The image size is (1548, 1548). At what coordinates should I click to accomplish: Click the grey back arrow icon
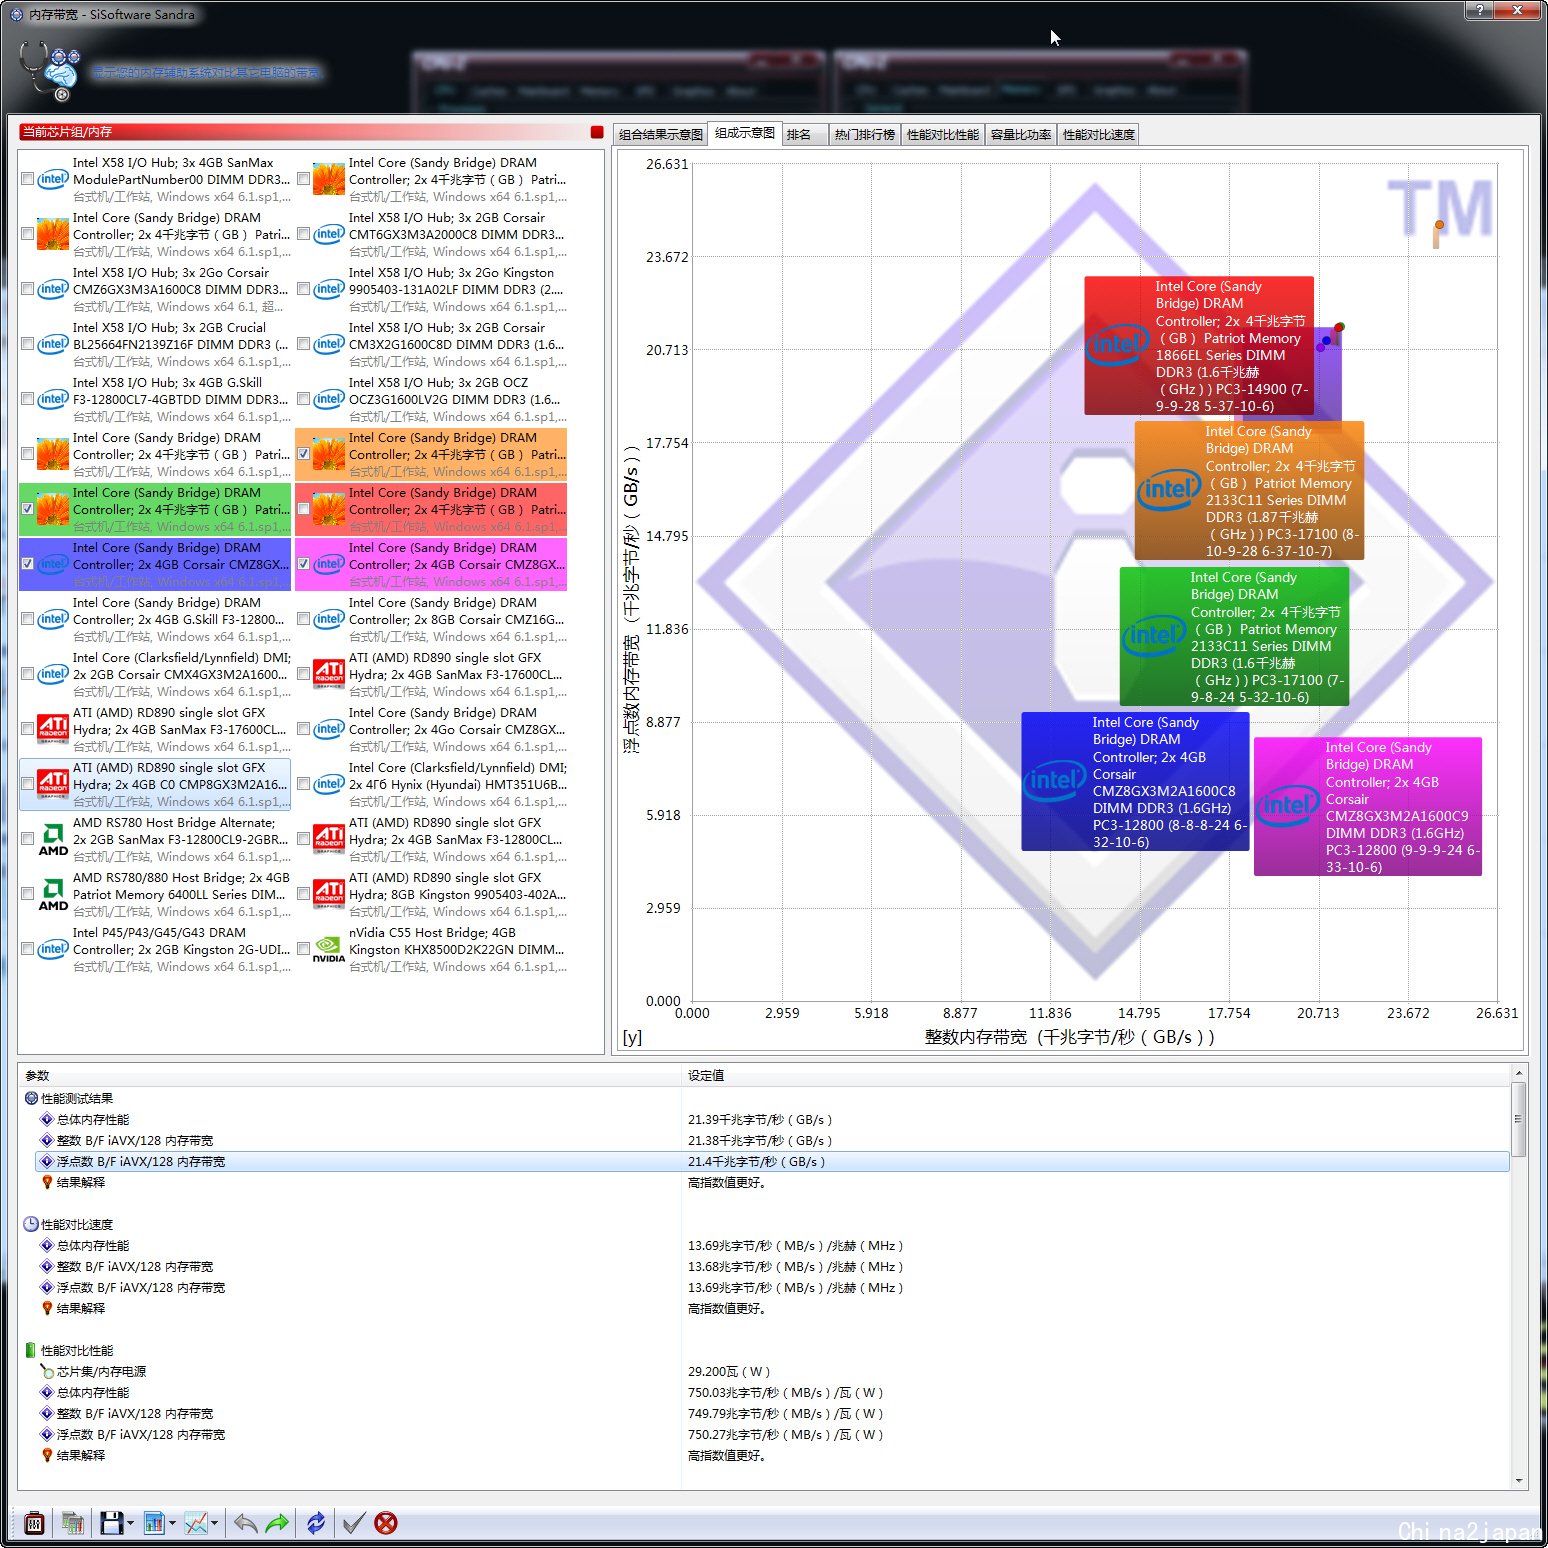[x=245, y=1523]
